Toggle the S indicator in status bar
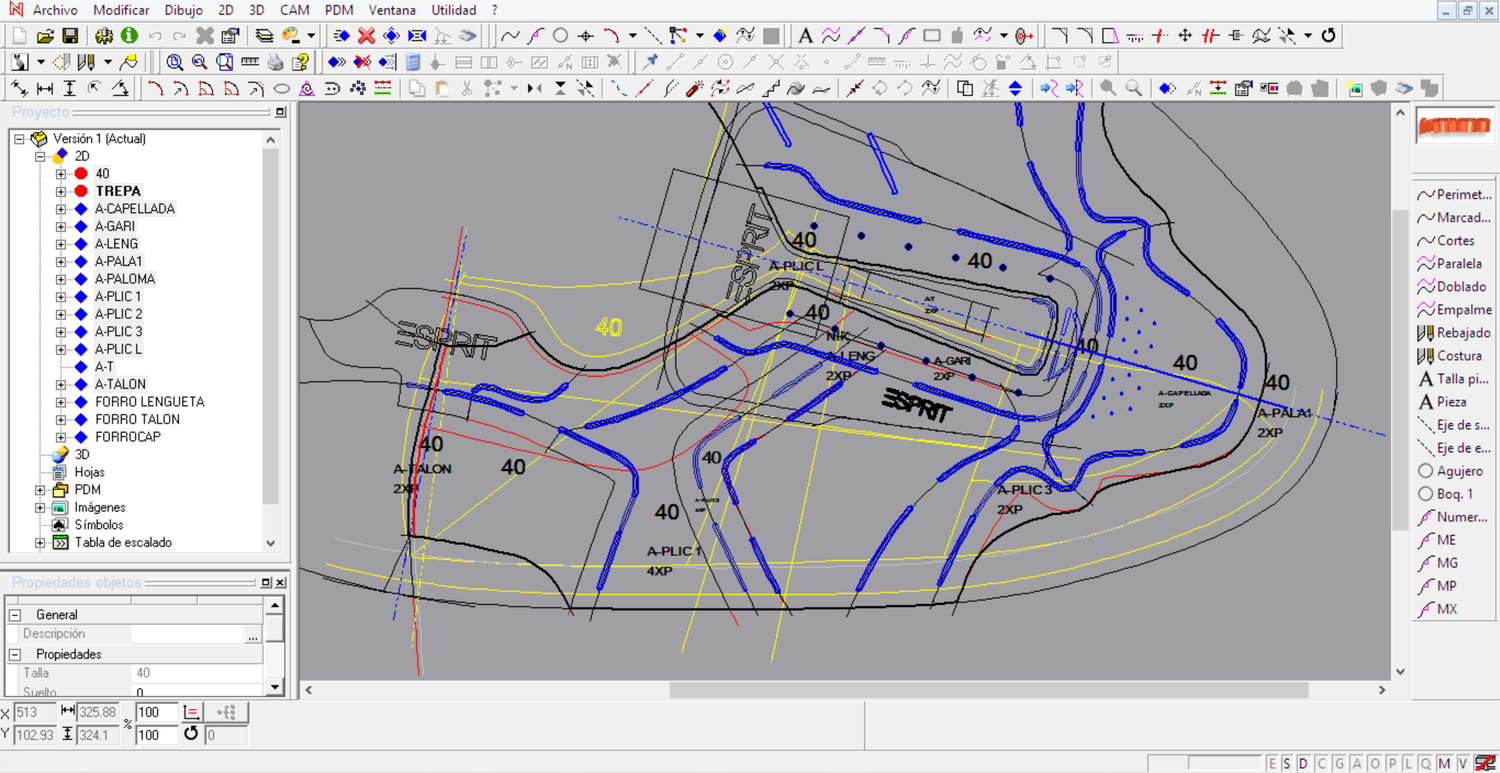 [1287, 764]
